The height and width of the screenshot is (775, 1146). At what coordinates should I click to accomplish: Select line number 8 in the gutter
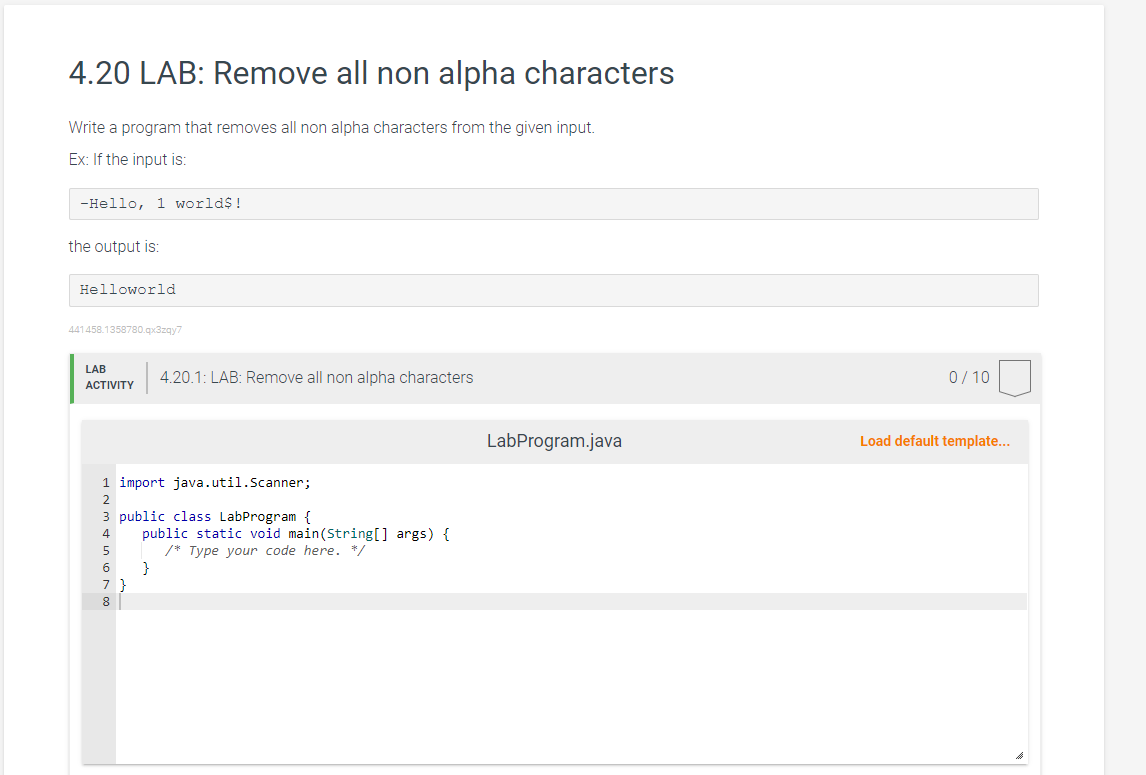click(x=106, y=601)
